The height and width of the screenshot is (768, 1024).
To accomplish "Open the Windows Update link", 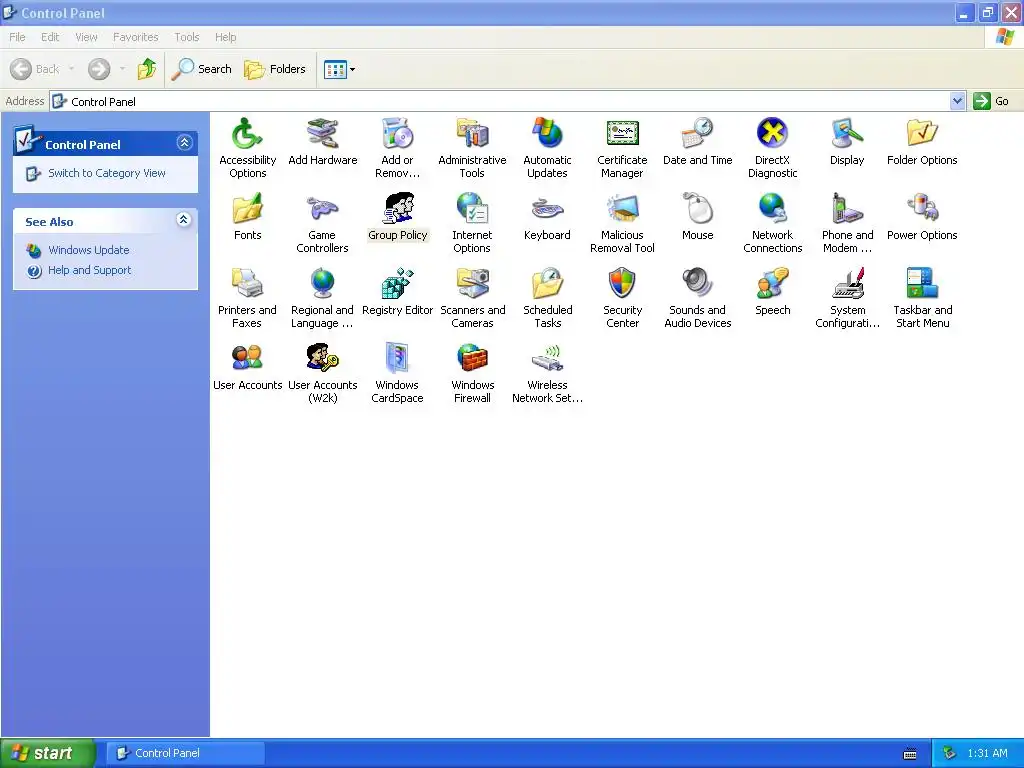I will [x=89, y=250].
